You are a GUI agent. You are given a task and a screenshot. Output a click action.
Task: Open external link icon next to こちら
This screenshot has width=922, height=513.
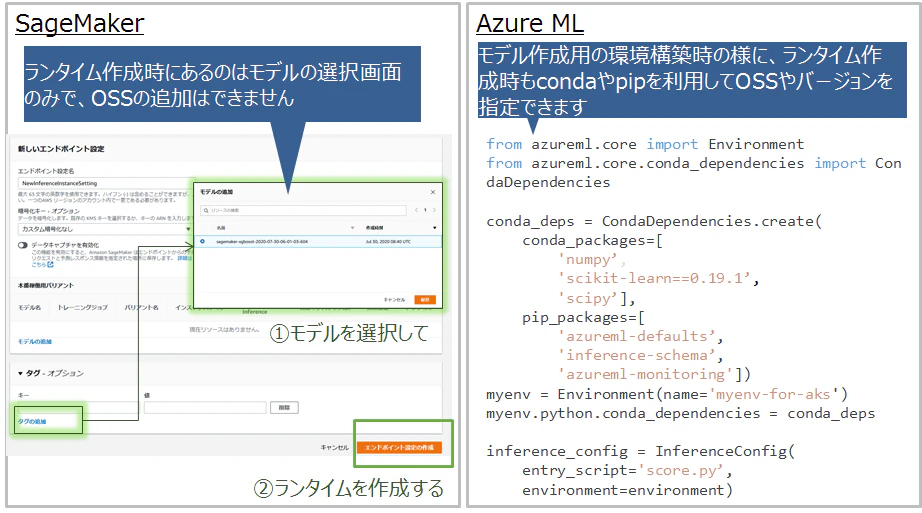(x=50, y=265)
